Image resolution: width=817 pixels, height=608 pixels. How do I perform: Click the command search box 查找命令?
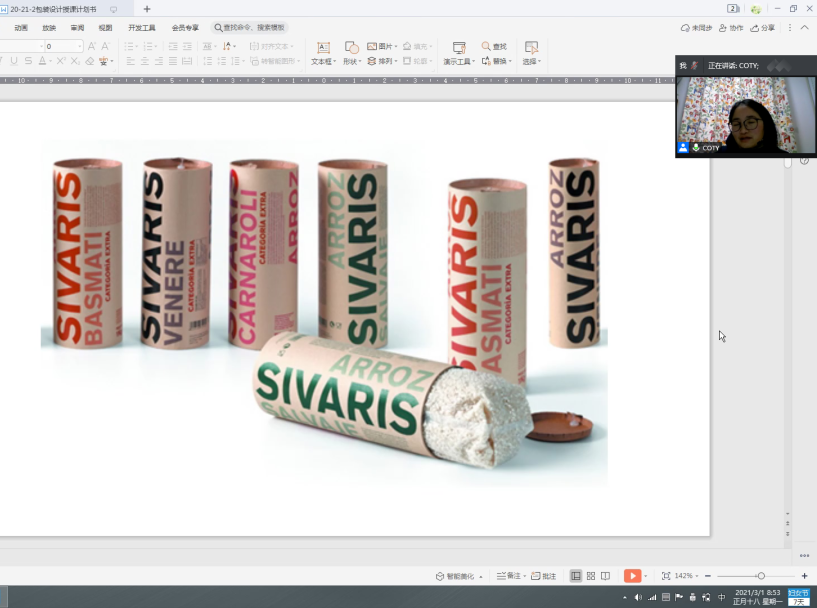point(250,28)
